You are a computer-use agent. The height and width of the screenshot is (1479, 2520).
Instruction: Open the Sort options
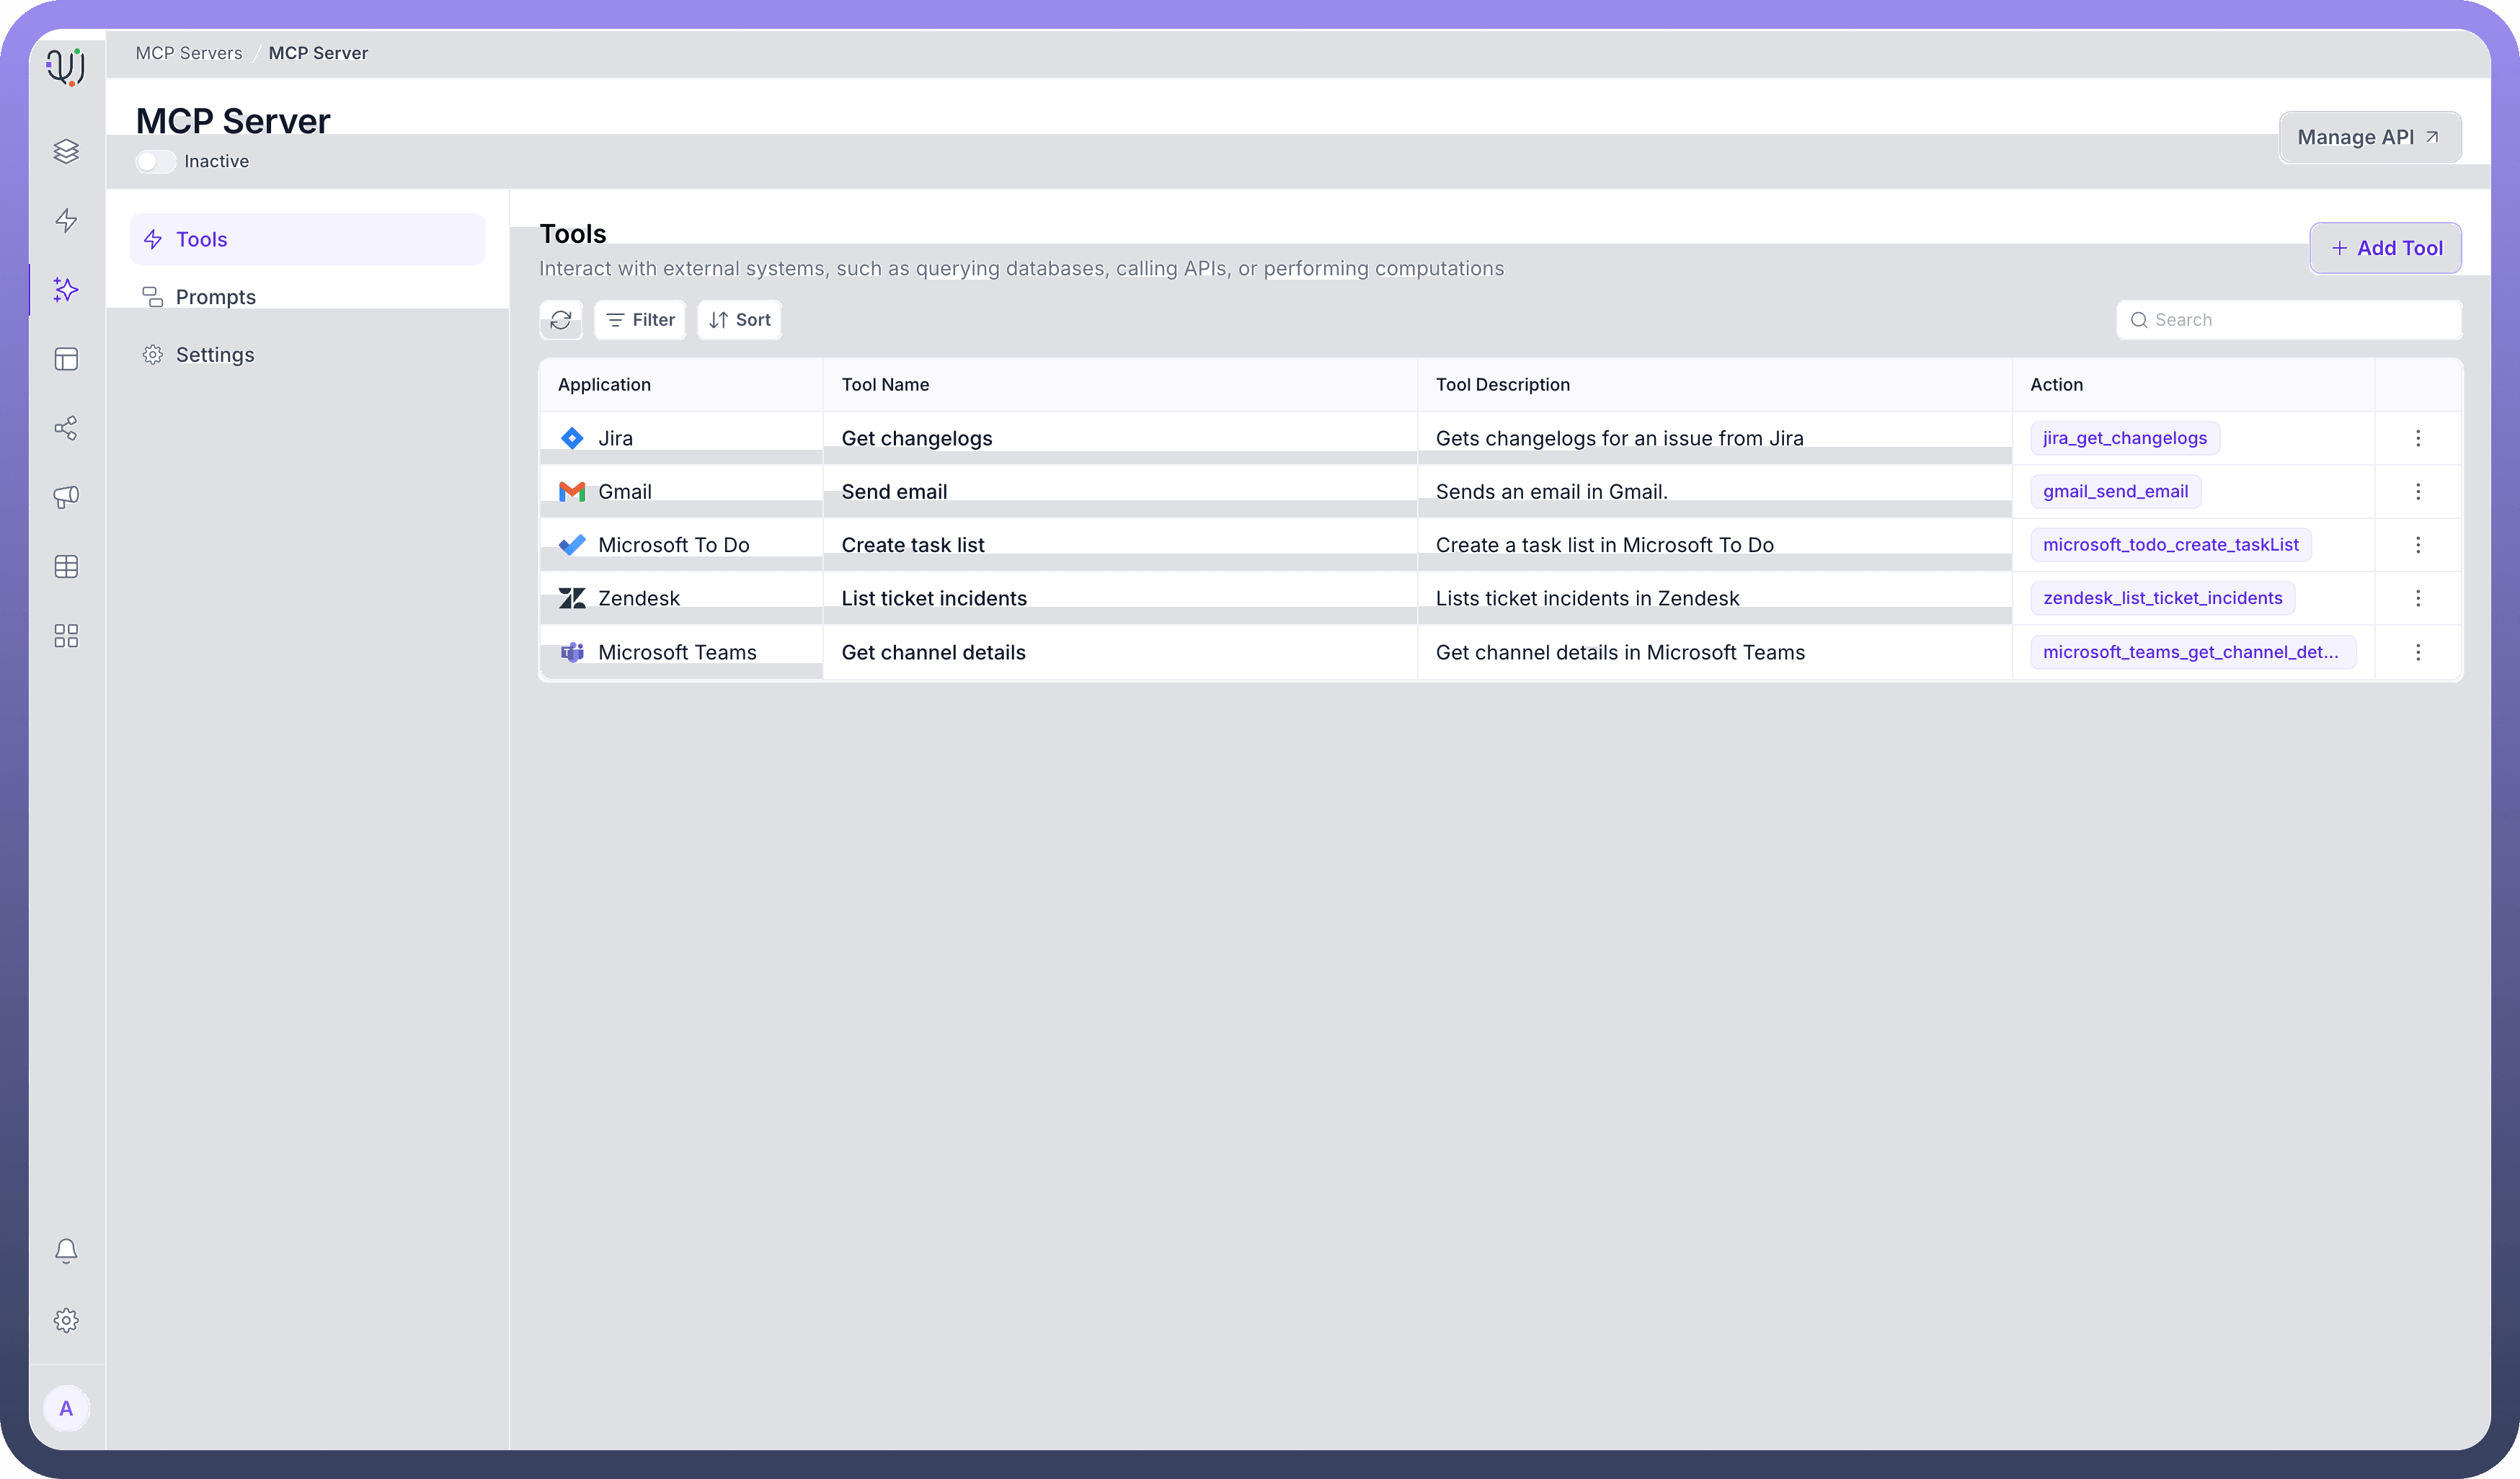pyautogui.click(x=739, y=320)
